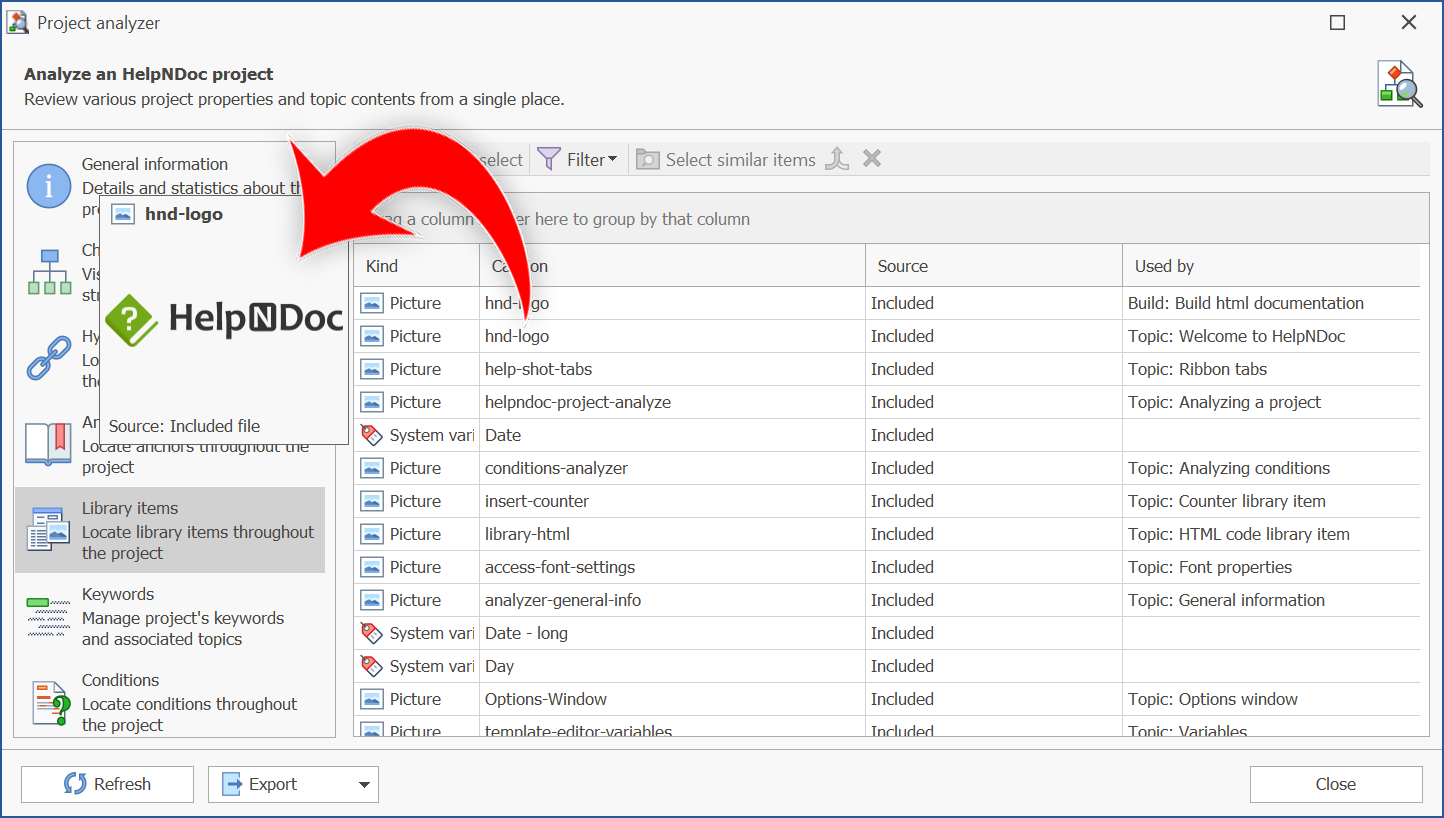Select the access-font-settings row
Viewport: 1444px width, 818px height.
point(887,567)
